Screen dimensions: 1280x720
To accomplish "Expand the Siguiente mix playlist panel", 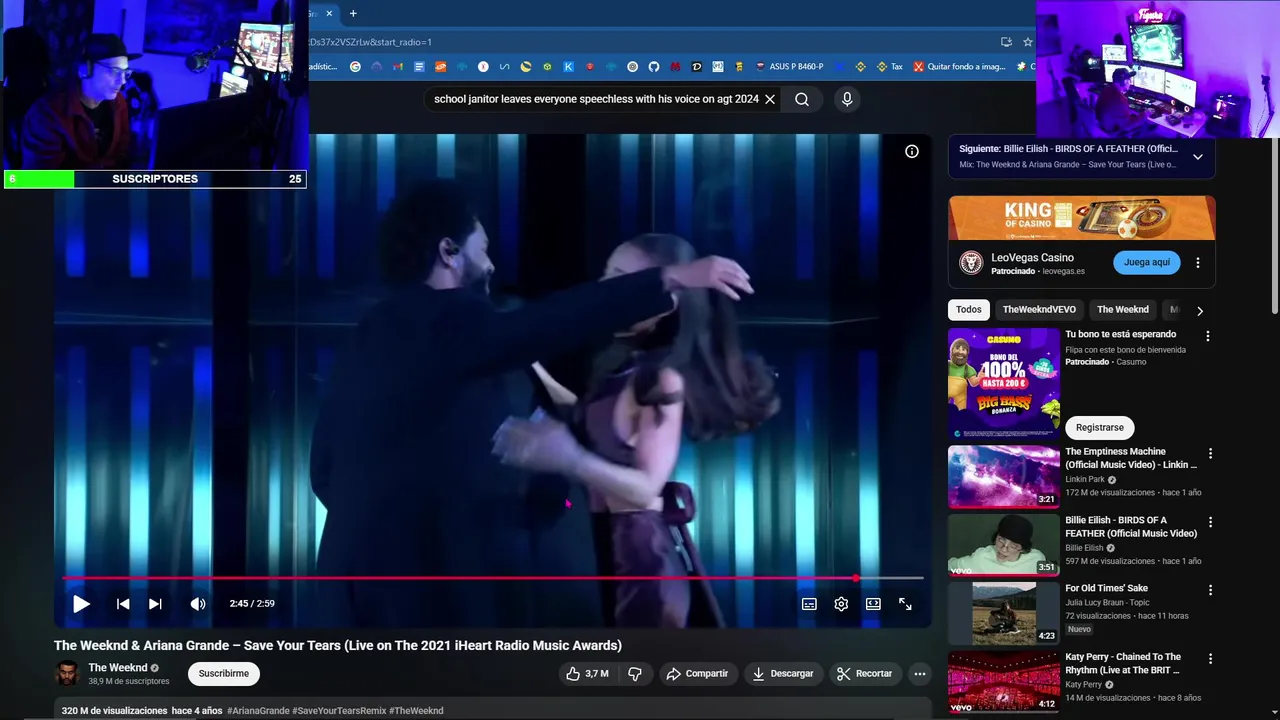I will (1198, 157).
